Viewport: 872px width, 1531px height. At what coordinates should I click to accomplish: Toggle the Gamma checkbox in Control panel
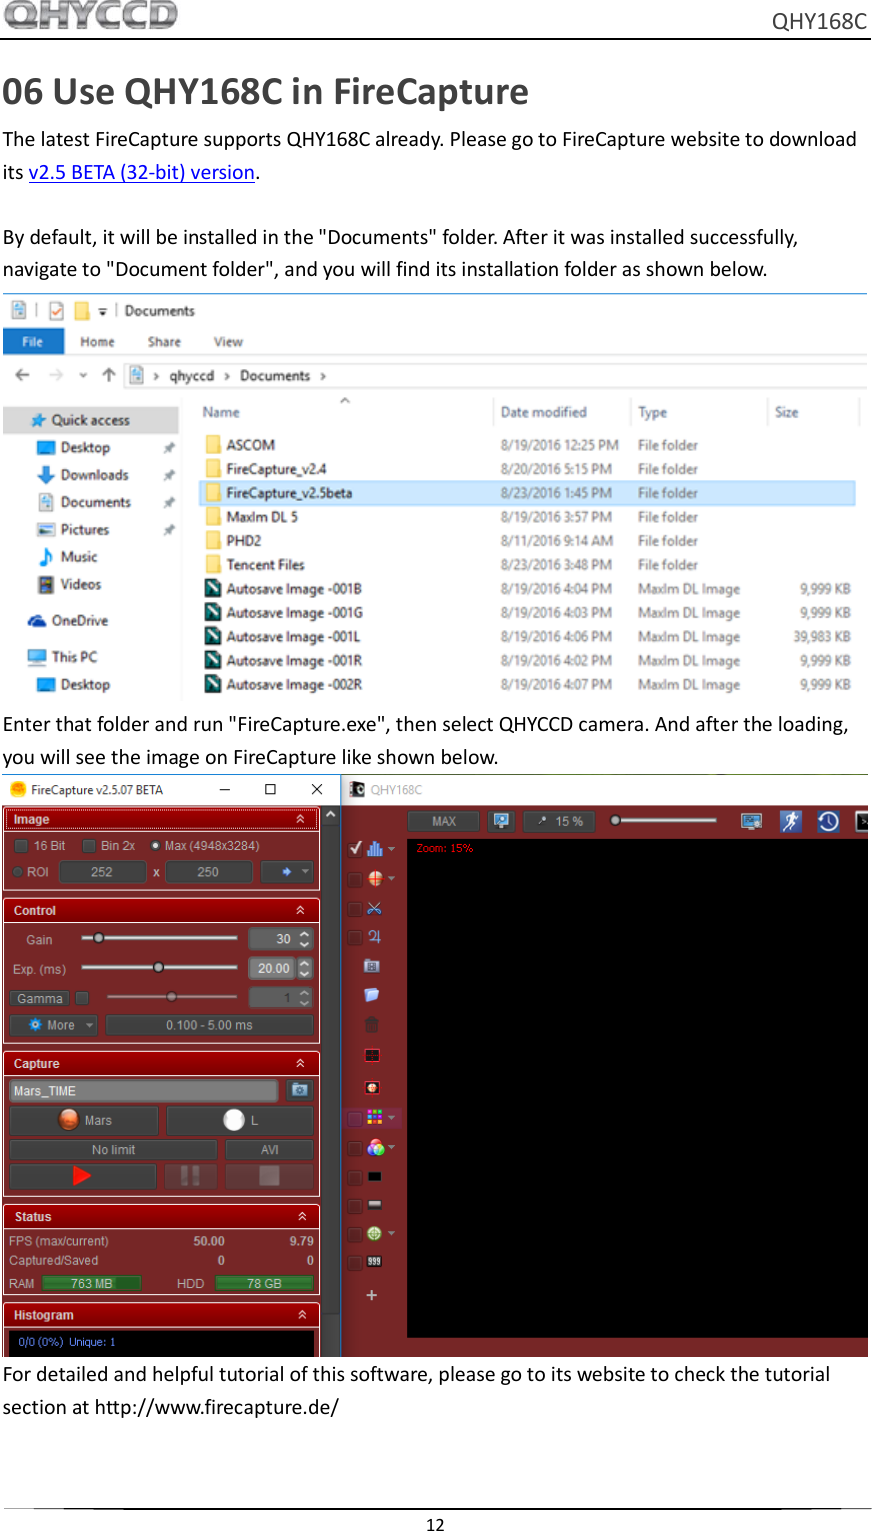(82, 997)
